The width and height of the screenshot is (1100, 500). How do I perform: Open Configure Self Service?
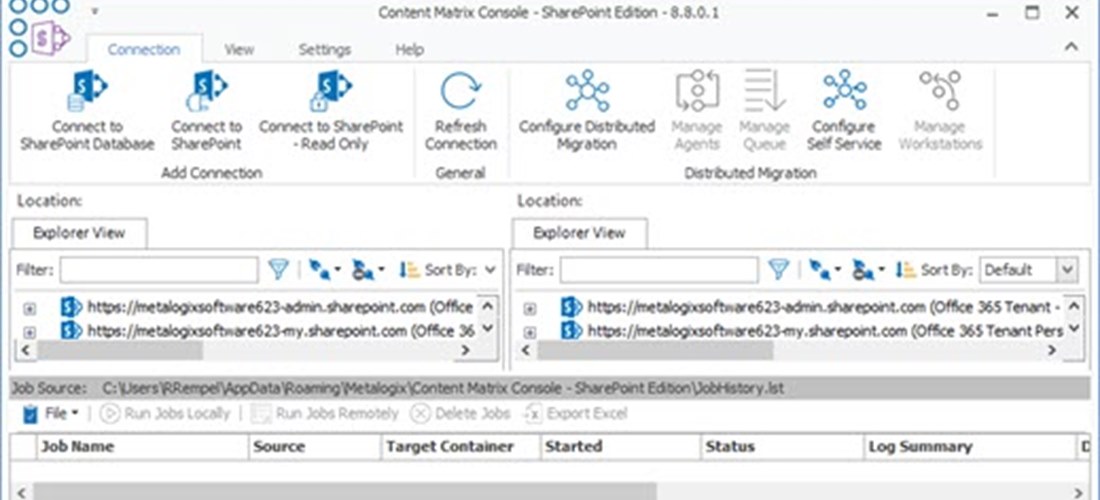tap(844, 93)
